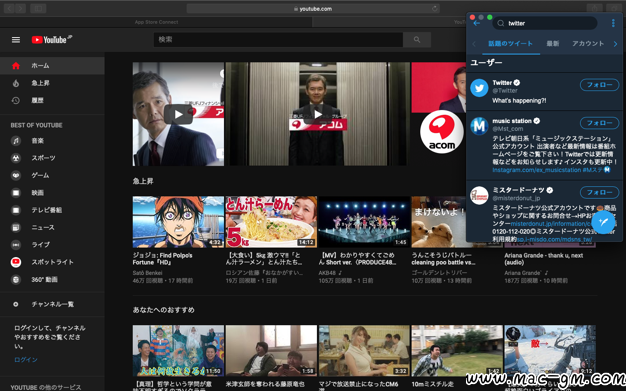Open the music station profile avatar

479,126
